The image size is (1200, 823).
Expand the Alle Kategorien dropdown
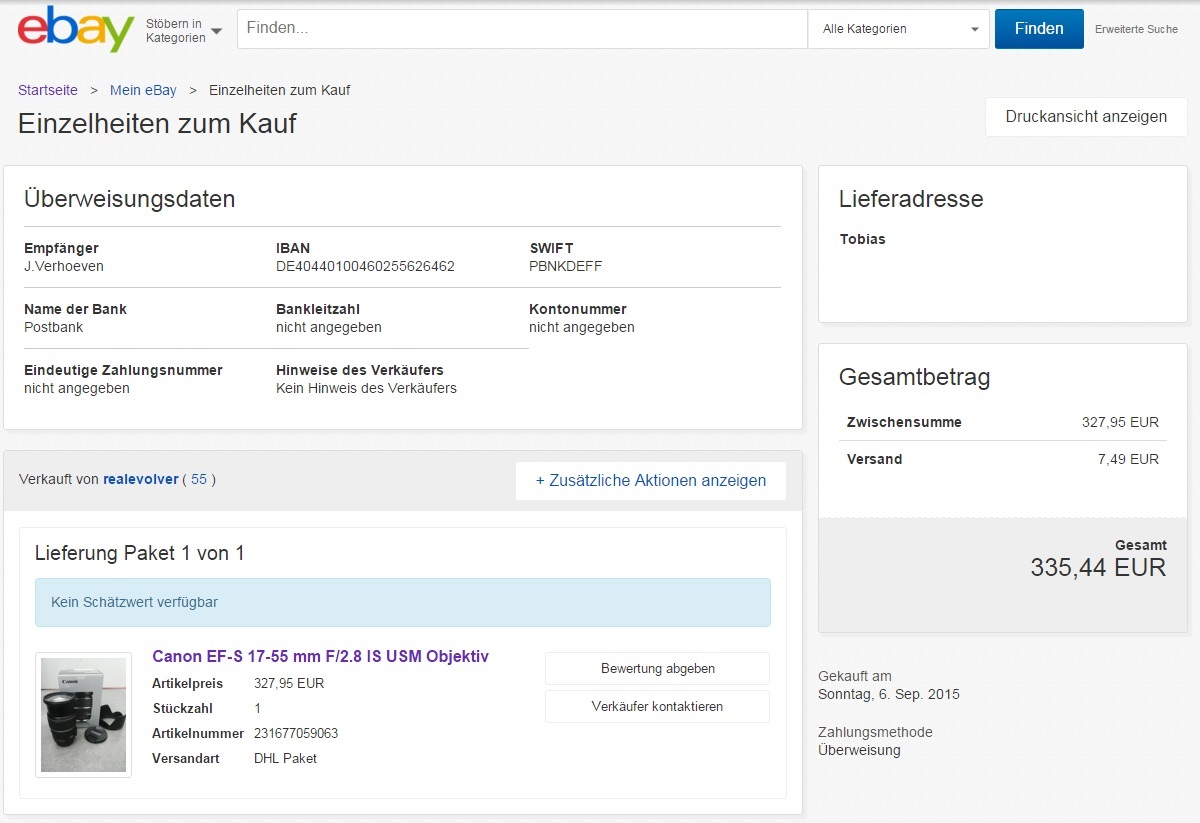coord(898,29)
